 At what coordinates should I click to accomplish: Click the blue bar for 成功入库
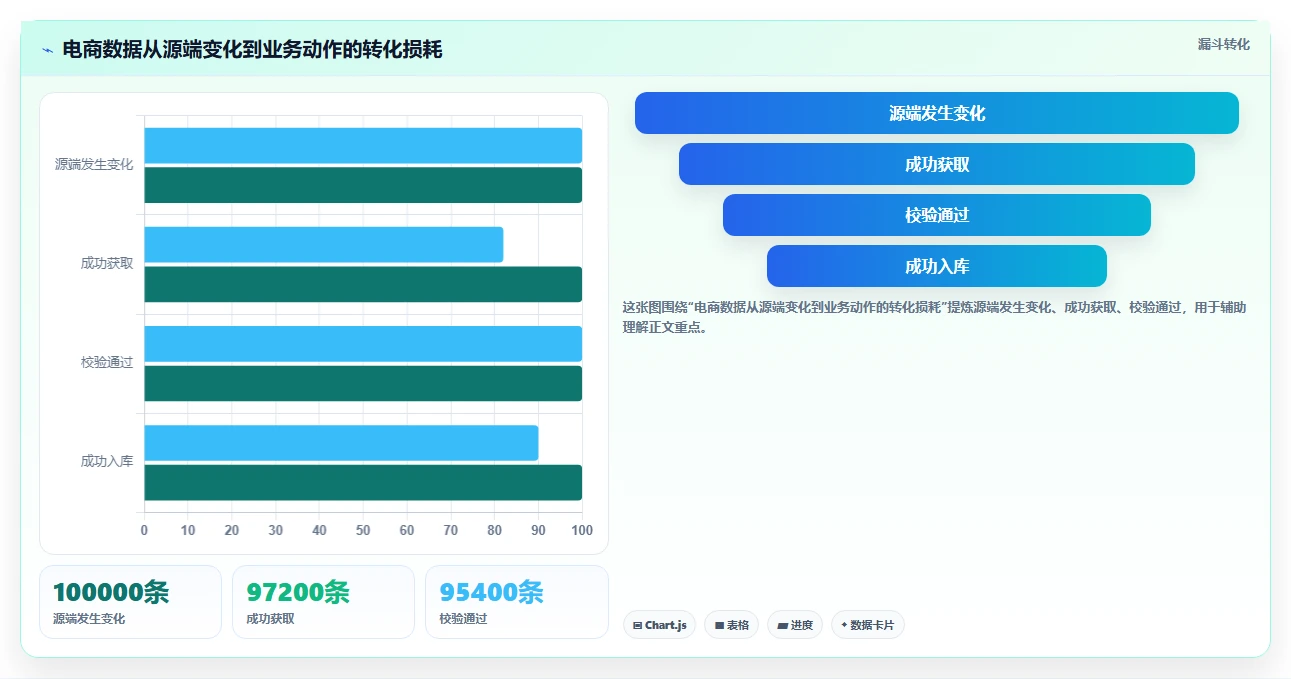point(341,443)
